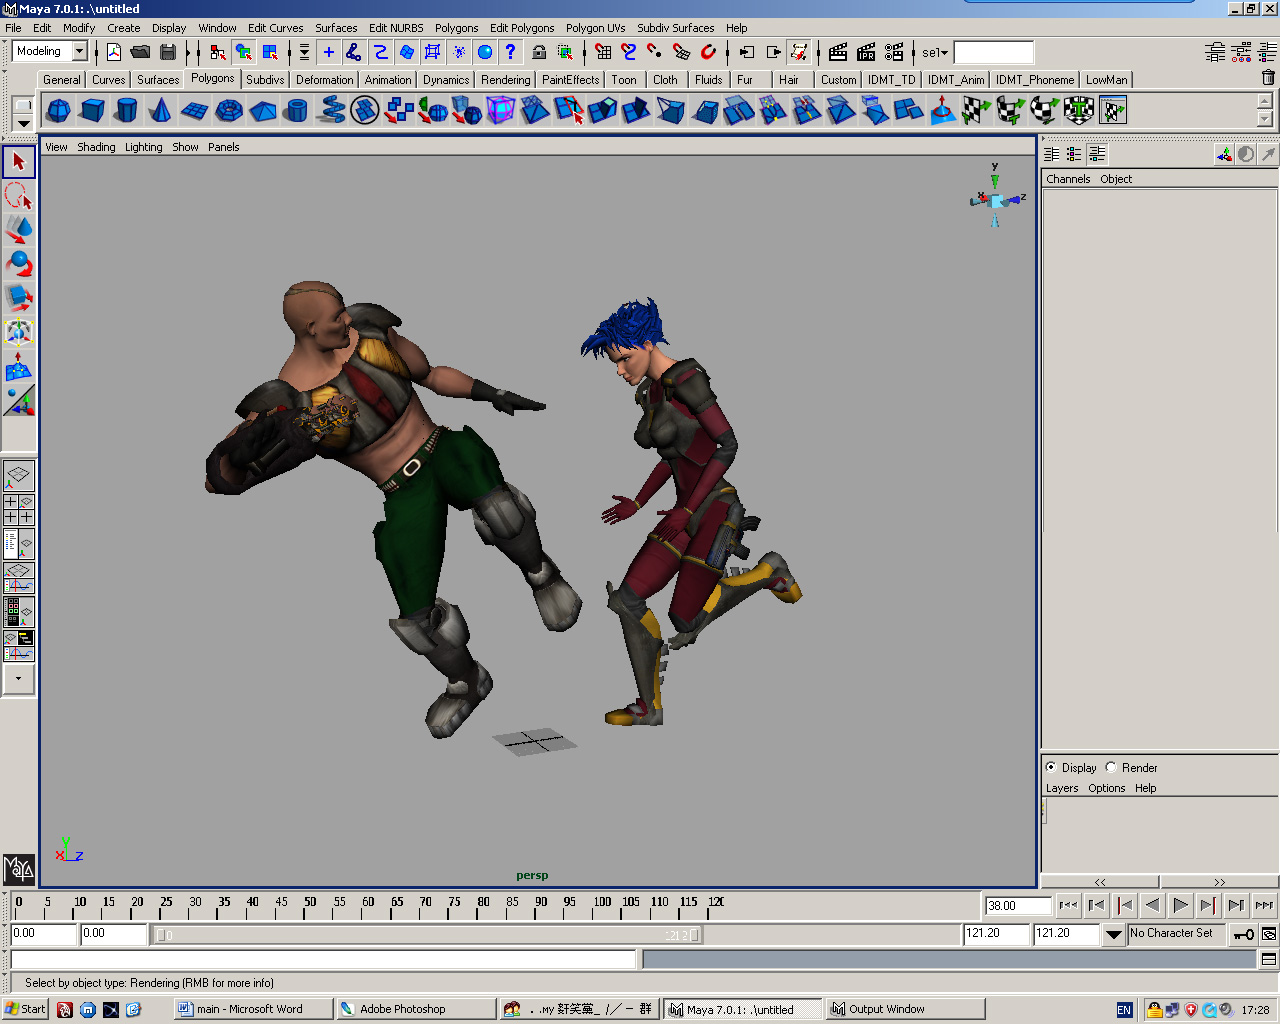This screenshot has height=1024, width=1280.
Task: Play animation backwards
Action: pos(1152,905)
